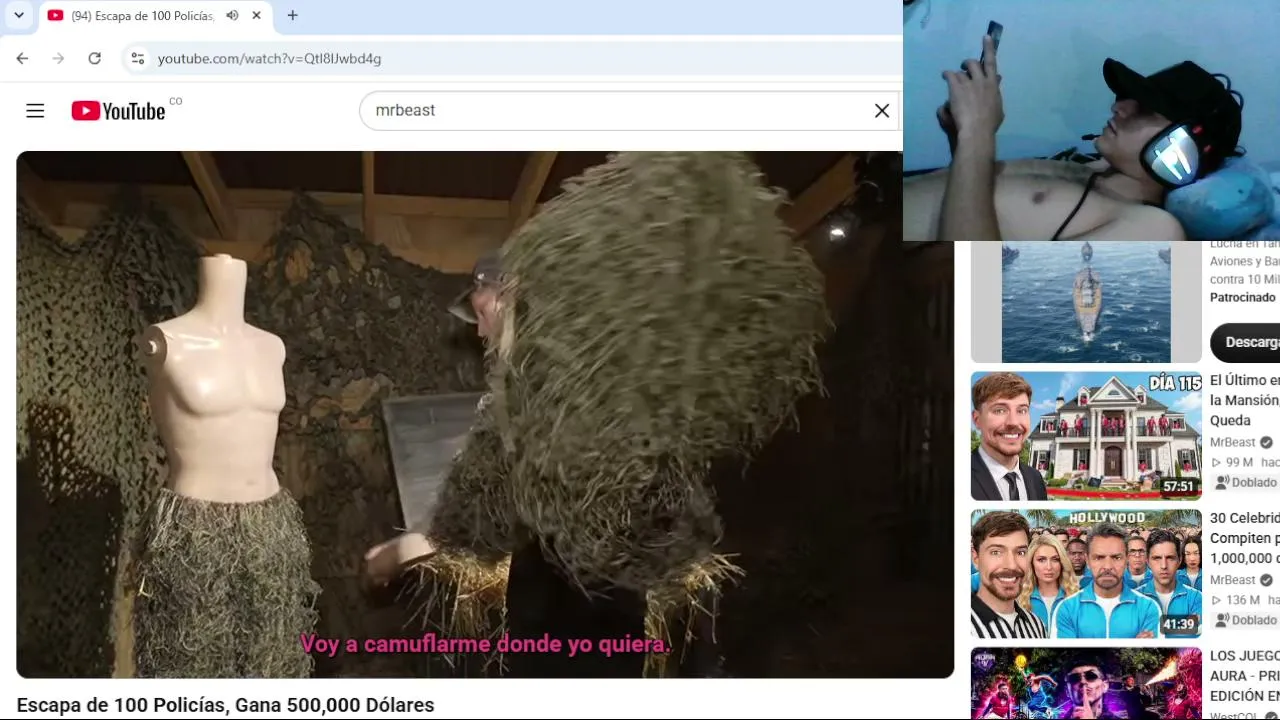This screenshot has height=720, width=1280.
Task: Pause the playing video in the player
Action: point(485,414)
